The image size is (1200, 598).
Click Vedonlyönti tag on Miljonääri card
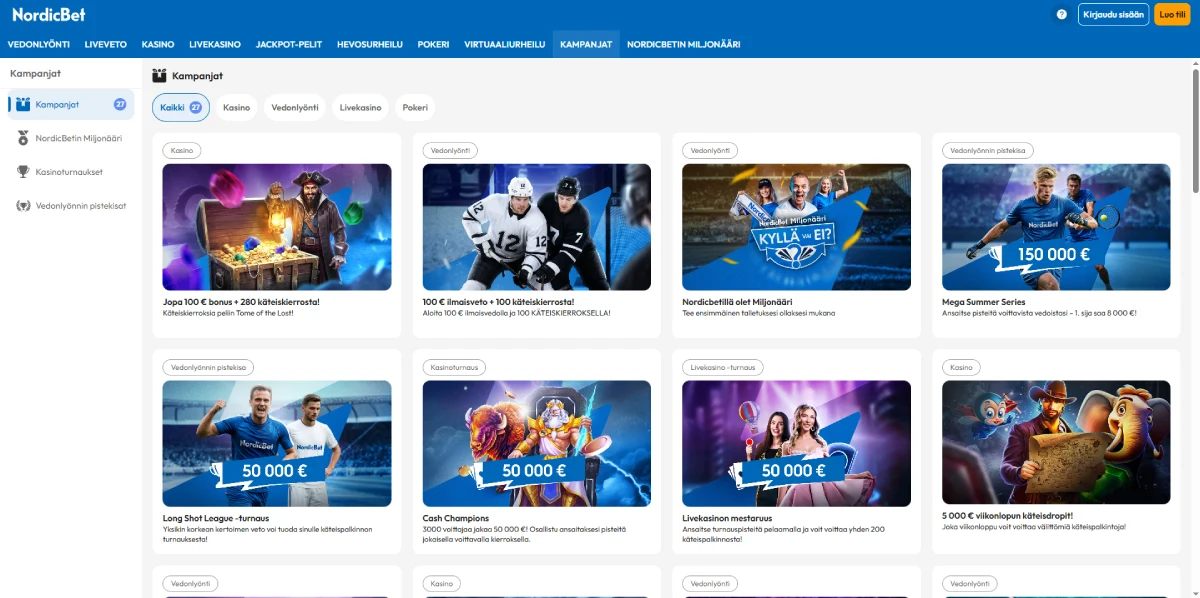click(x=710, y=150)
